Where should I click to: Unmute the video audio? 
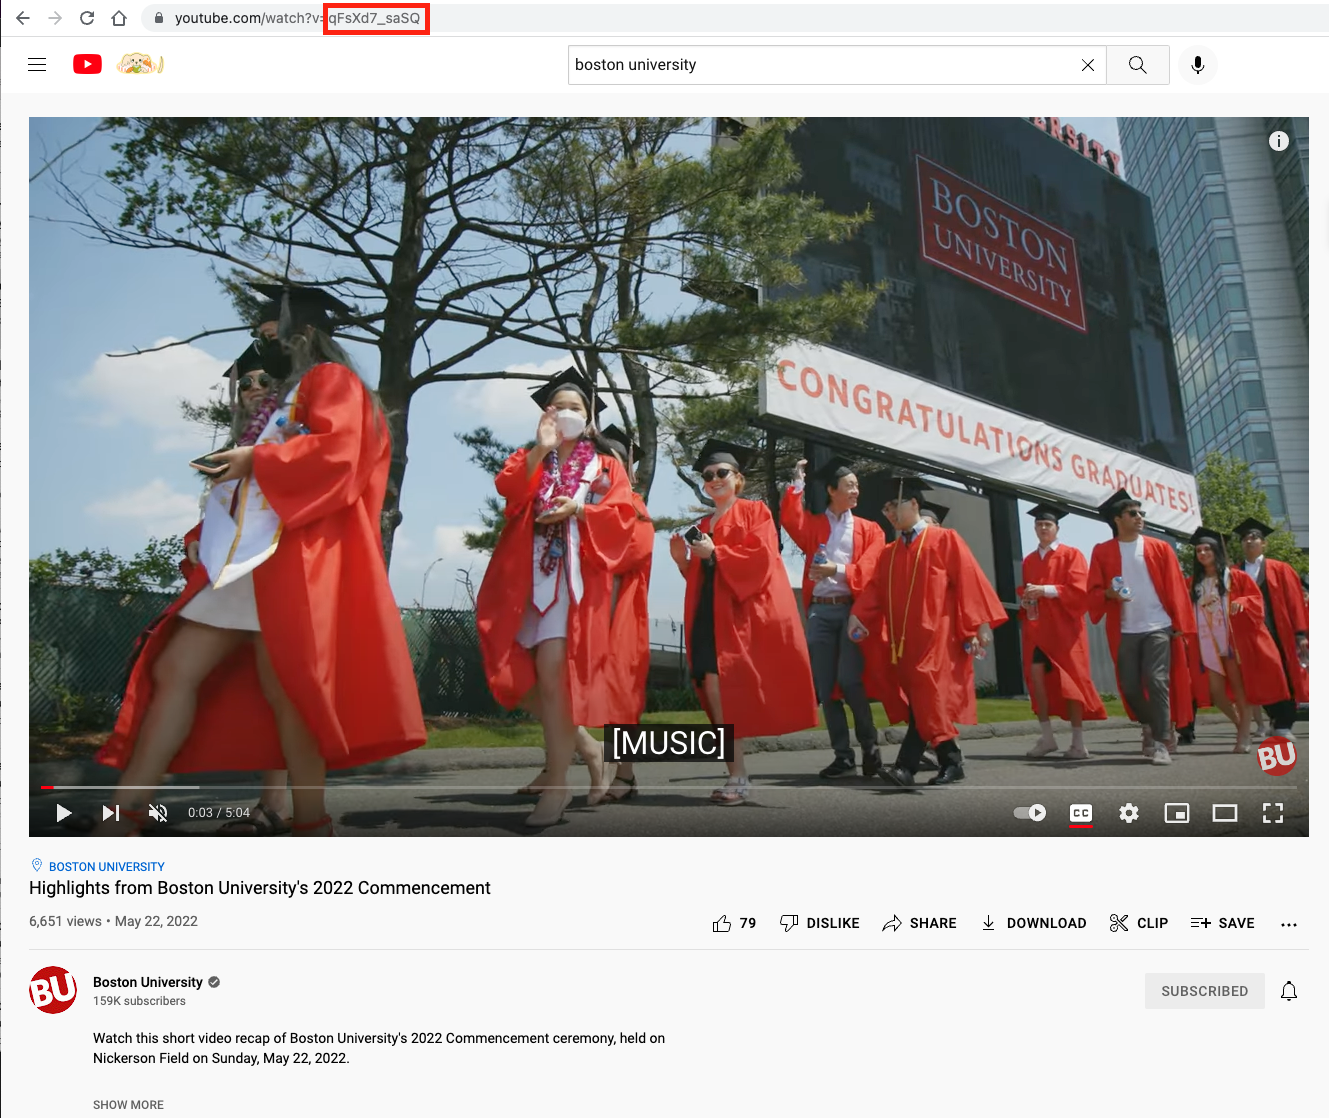coord(158,813)
